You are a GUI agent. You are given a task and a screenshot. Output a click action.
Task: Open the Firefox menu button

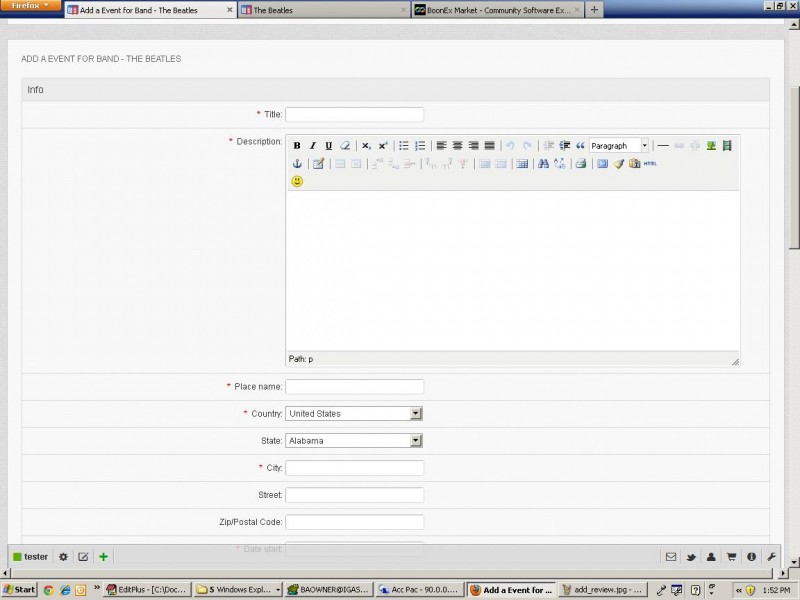coord(31,6)
